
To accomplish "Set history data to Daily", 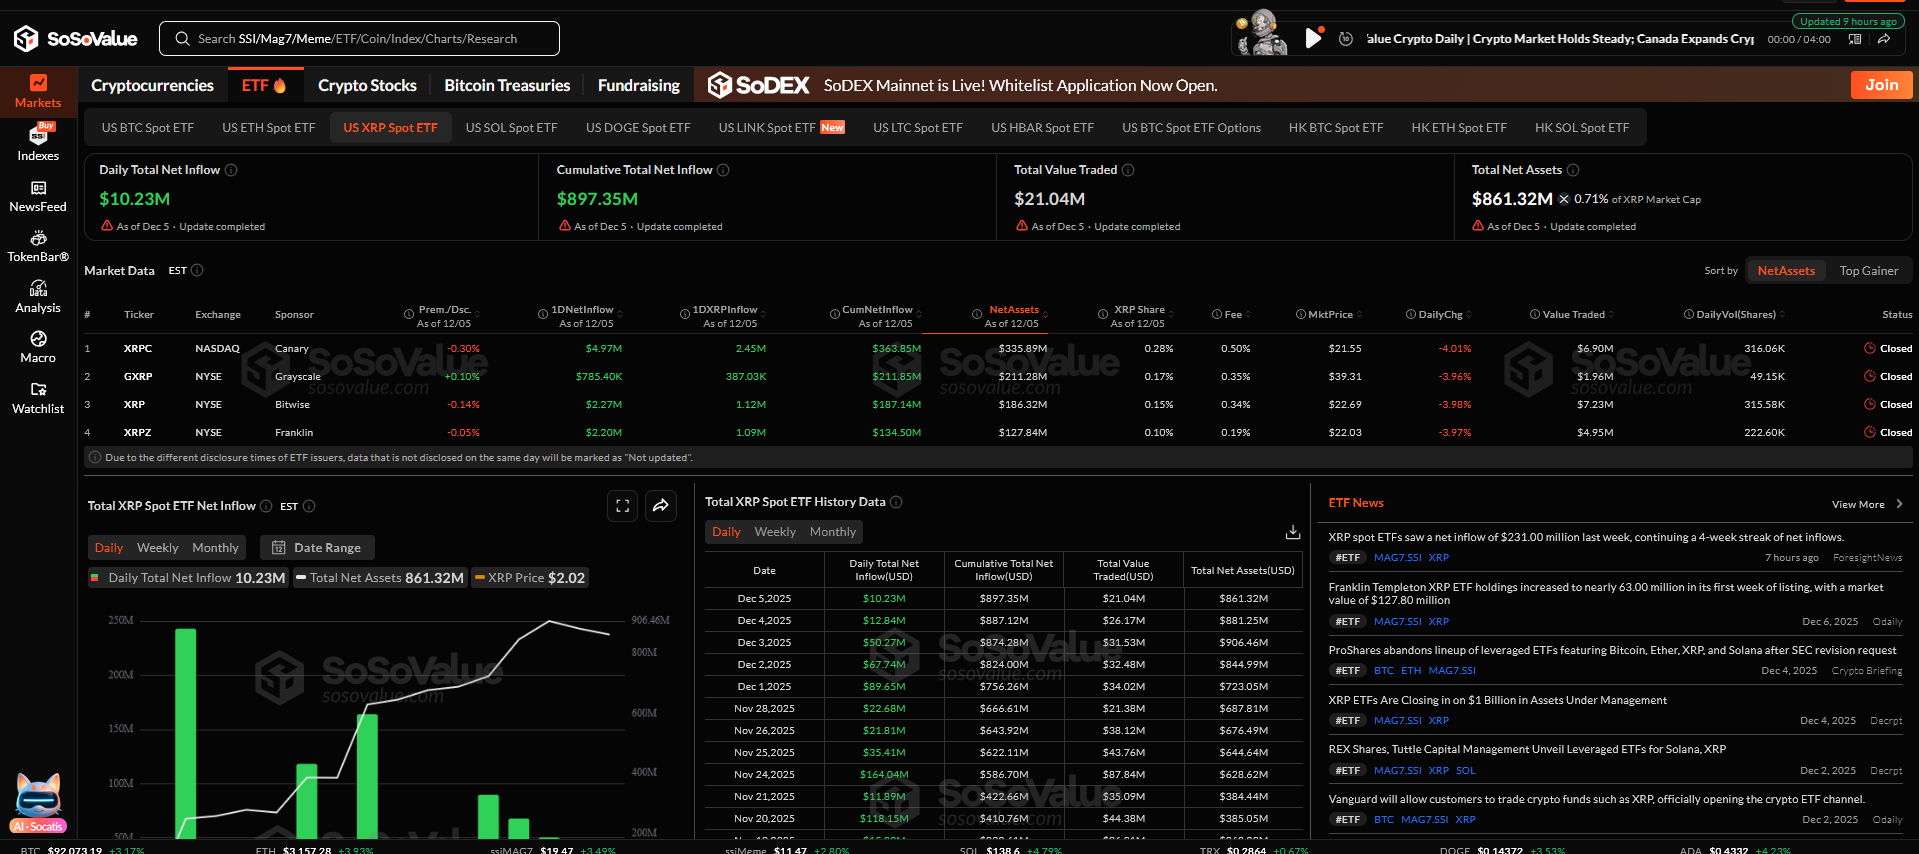I will click(x=727, y=532).
